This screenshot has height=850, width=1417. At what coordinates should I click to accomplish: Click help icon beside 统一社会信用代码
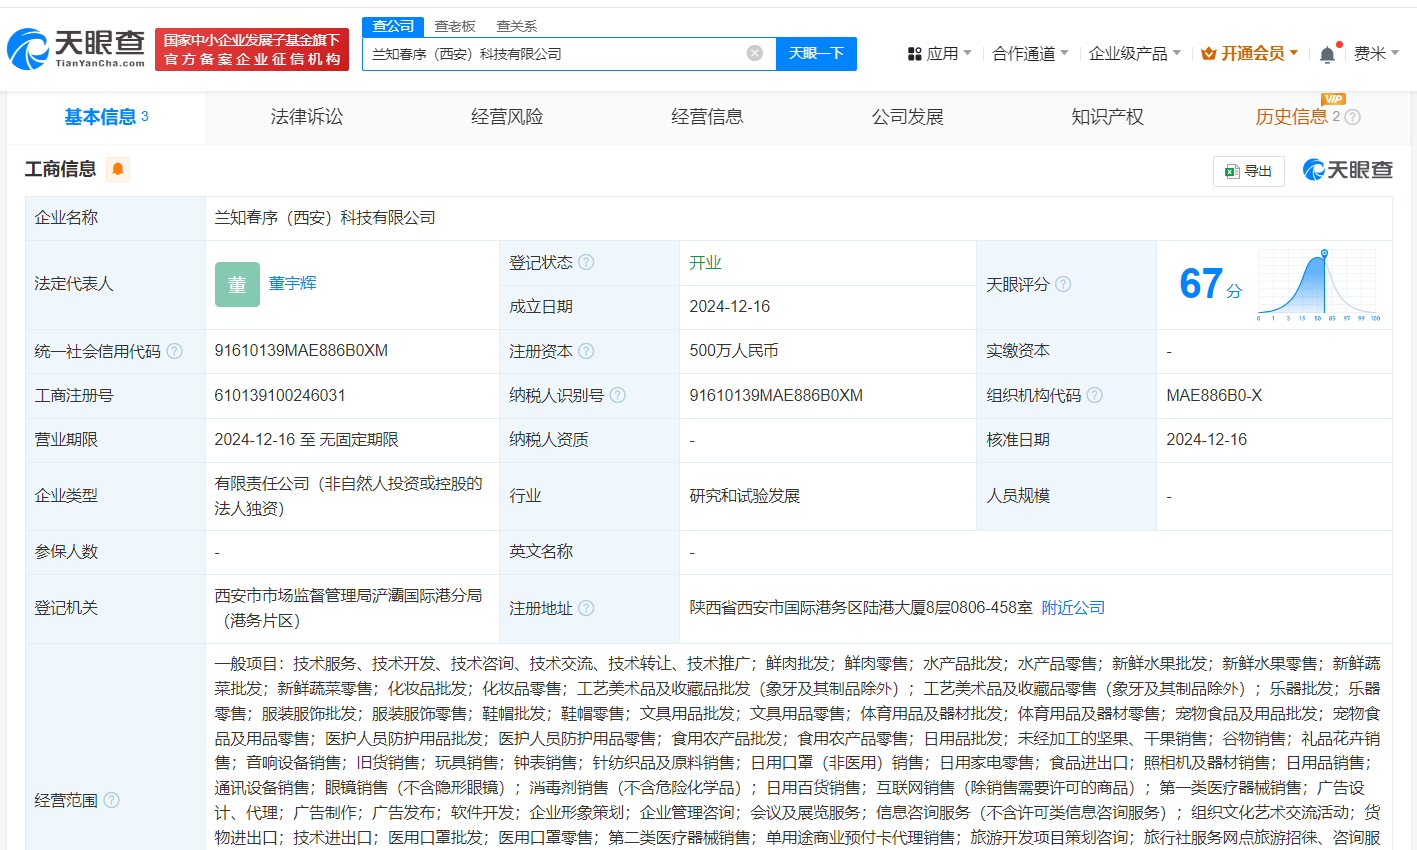point(175,351)
